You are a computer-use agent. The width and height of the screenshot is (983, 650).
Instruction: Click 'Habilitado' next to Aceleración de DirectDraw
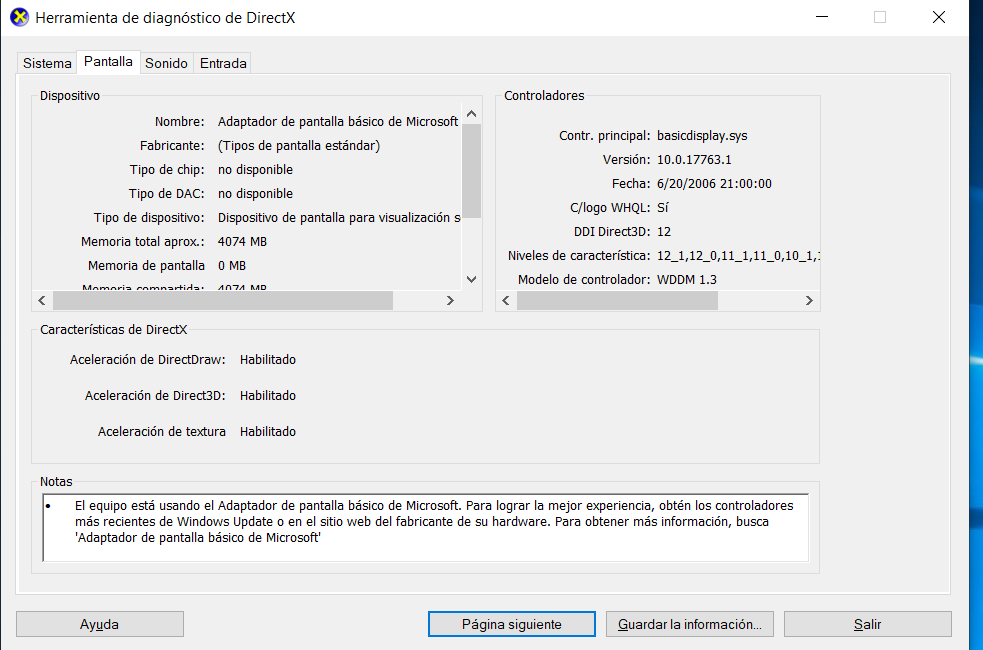coord(268,360)
